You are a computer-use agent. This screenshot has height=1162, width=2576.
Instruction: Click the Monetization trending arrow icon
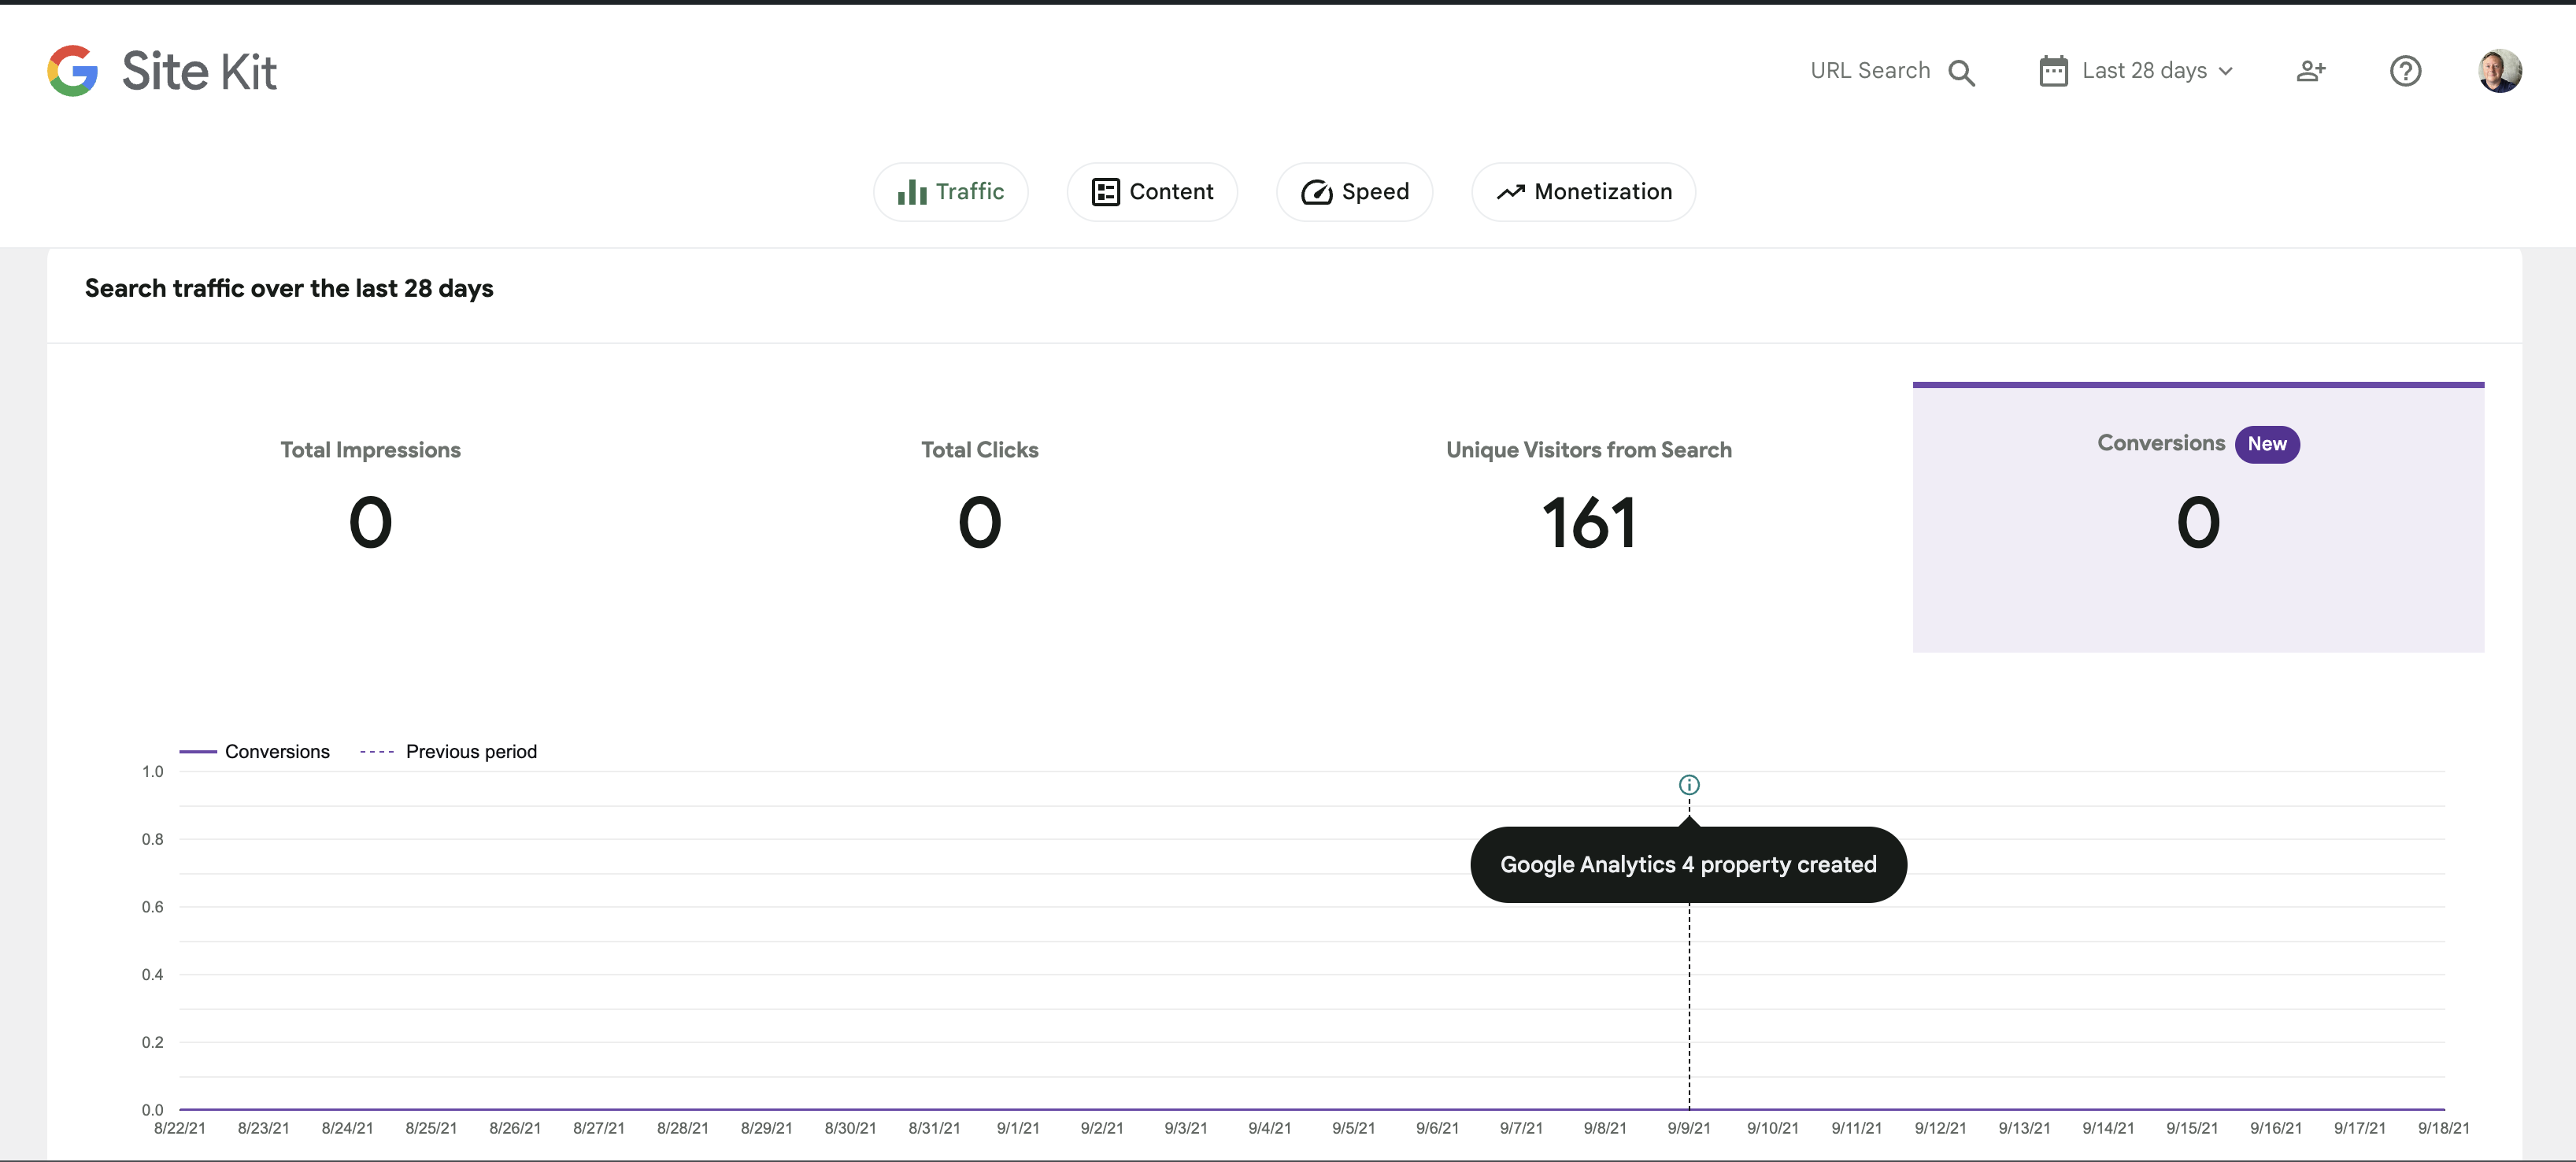(x=1511, y=191)
